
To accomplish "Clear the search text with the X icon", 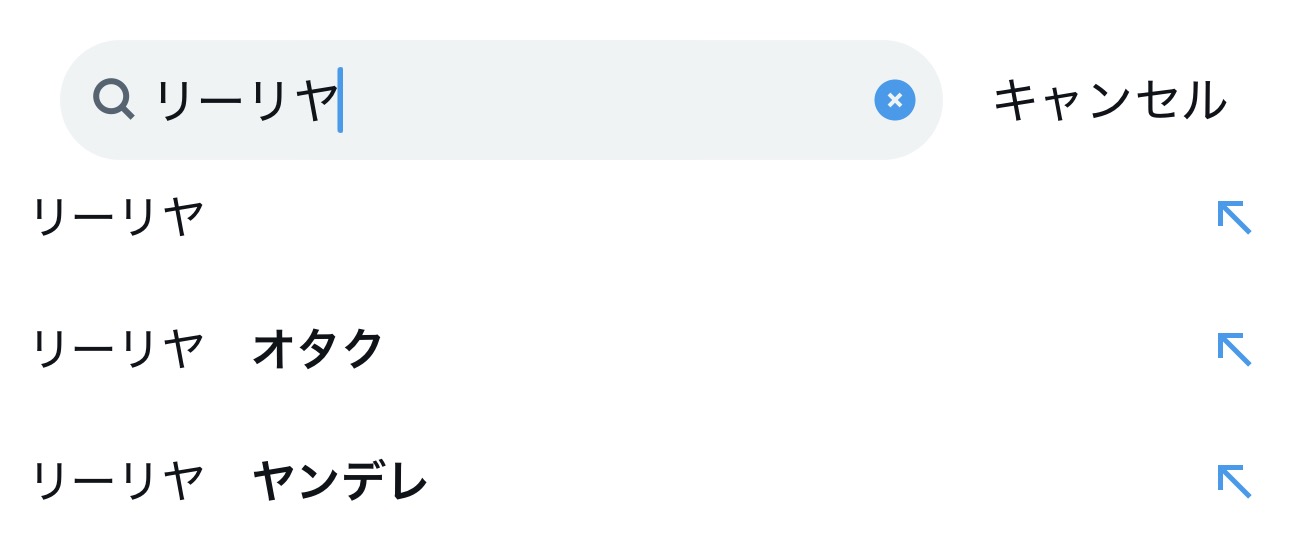I will [894, 100].
